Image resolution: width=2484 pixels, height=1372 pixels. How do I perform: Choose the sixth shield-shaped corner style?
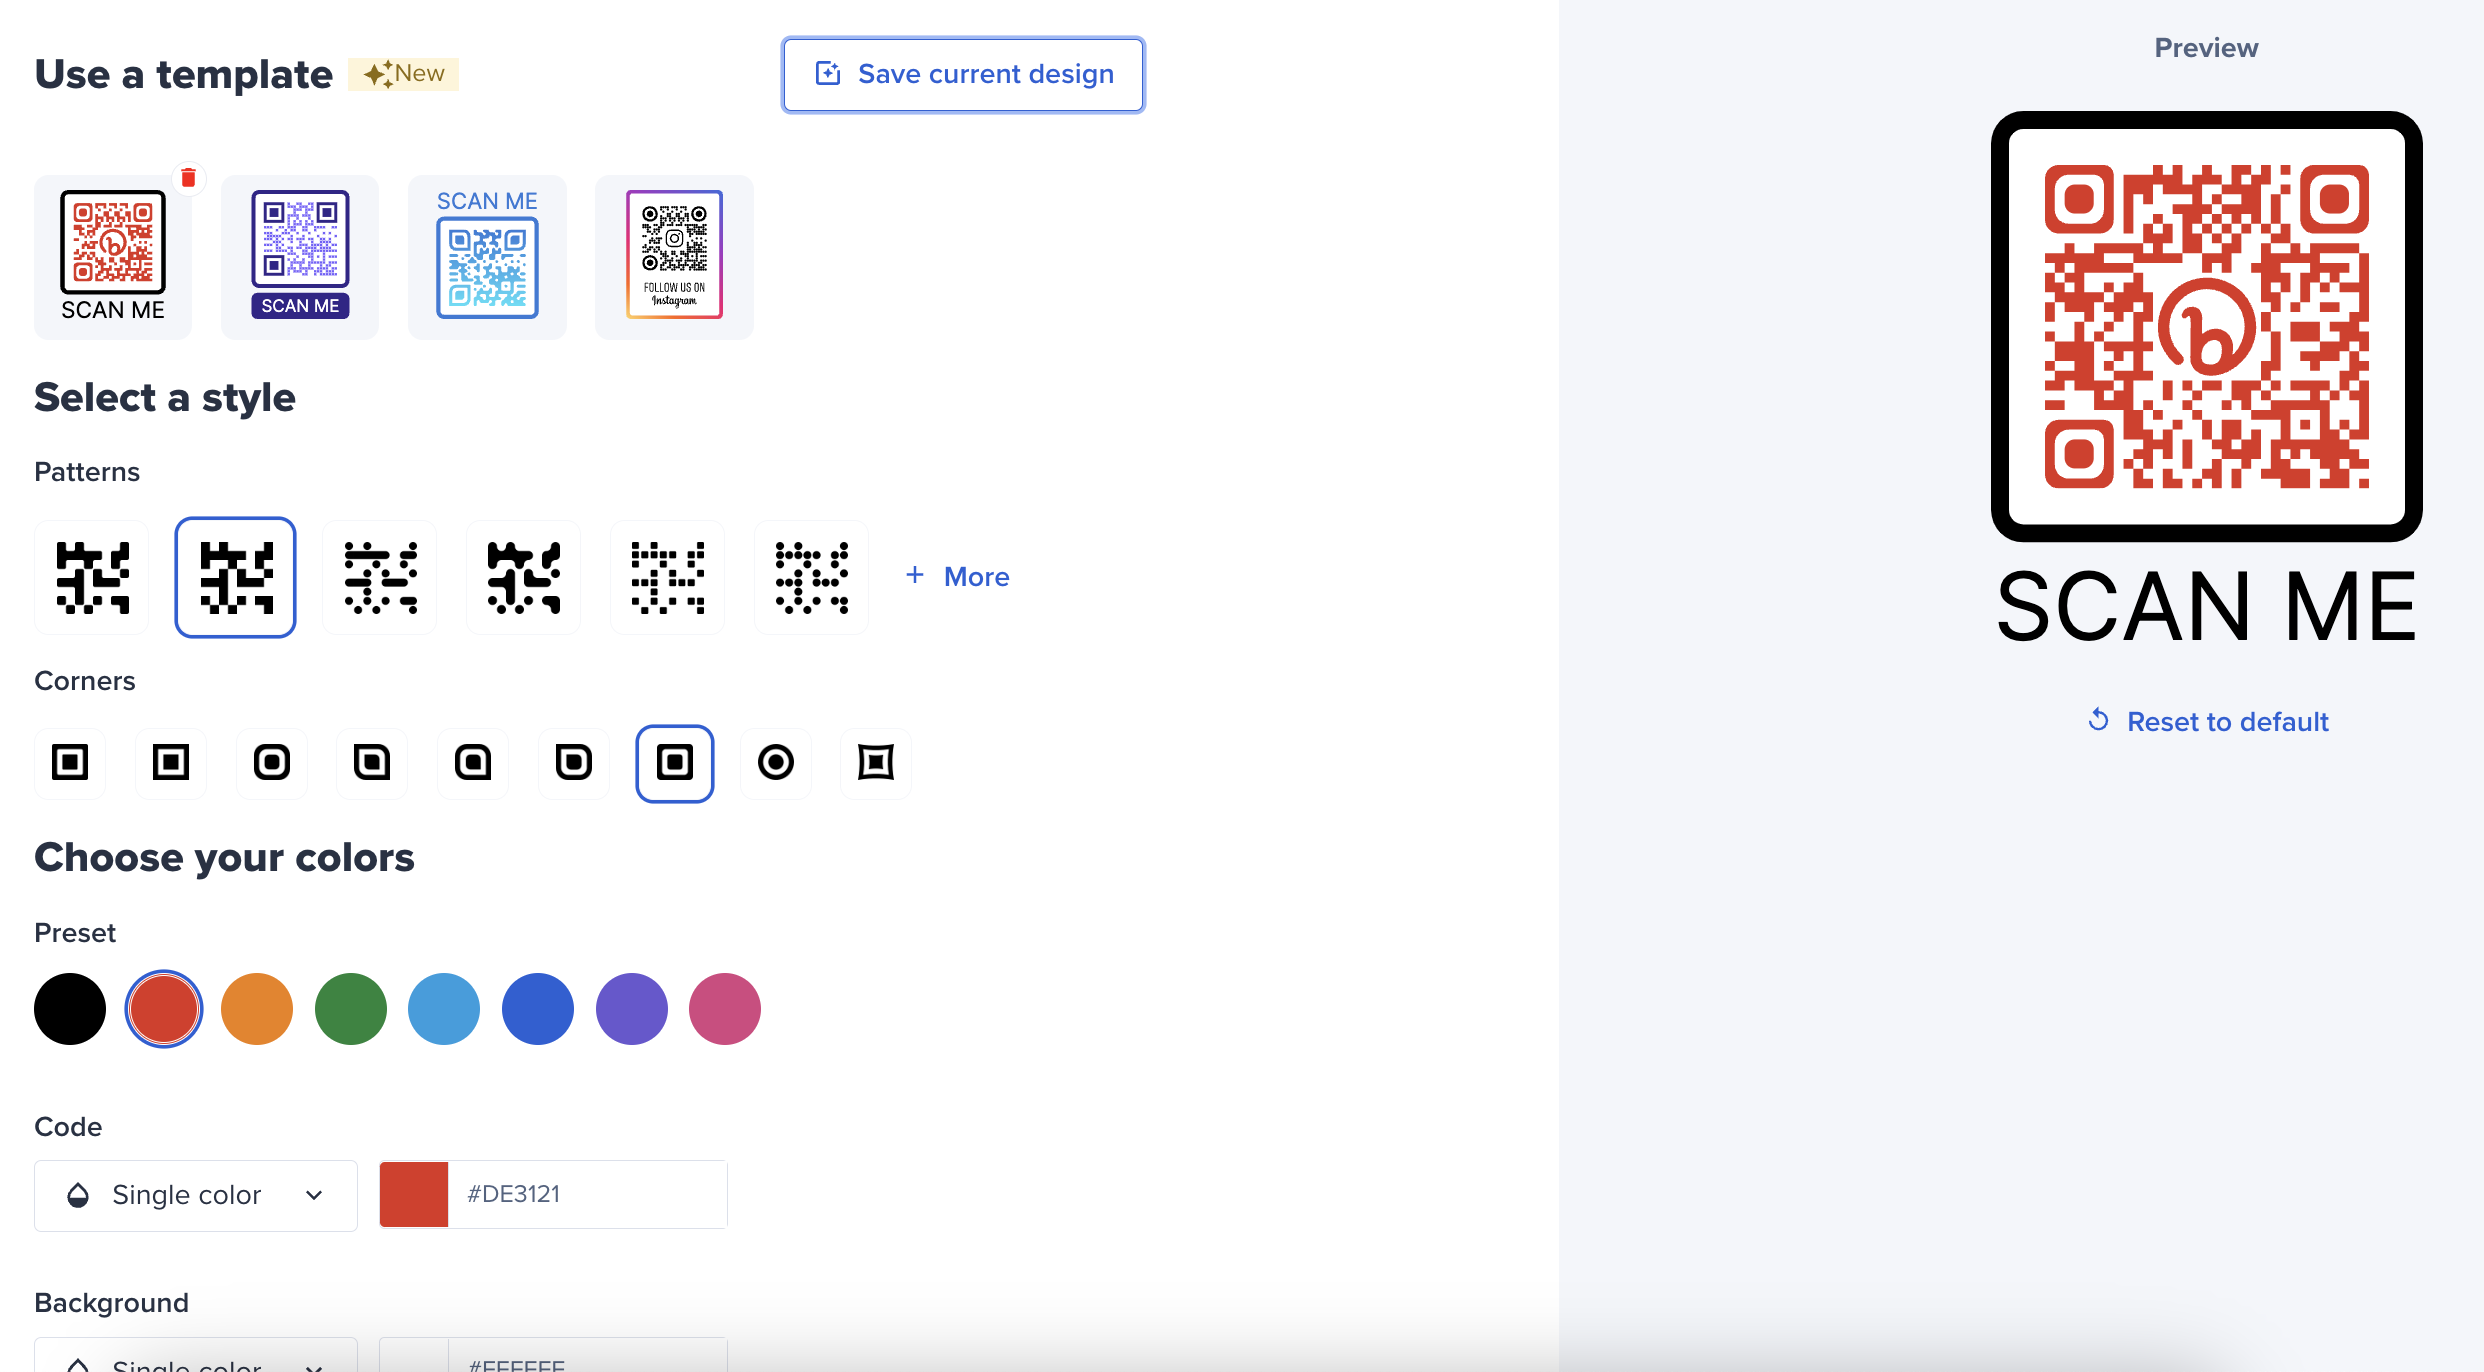pos(574,763)
